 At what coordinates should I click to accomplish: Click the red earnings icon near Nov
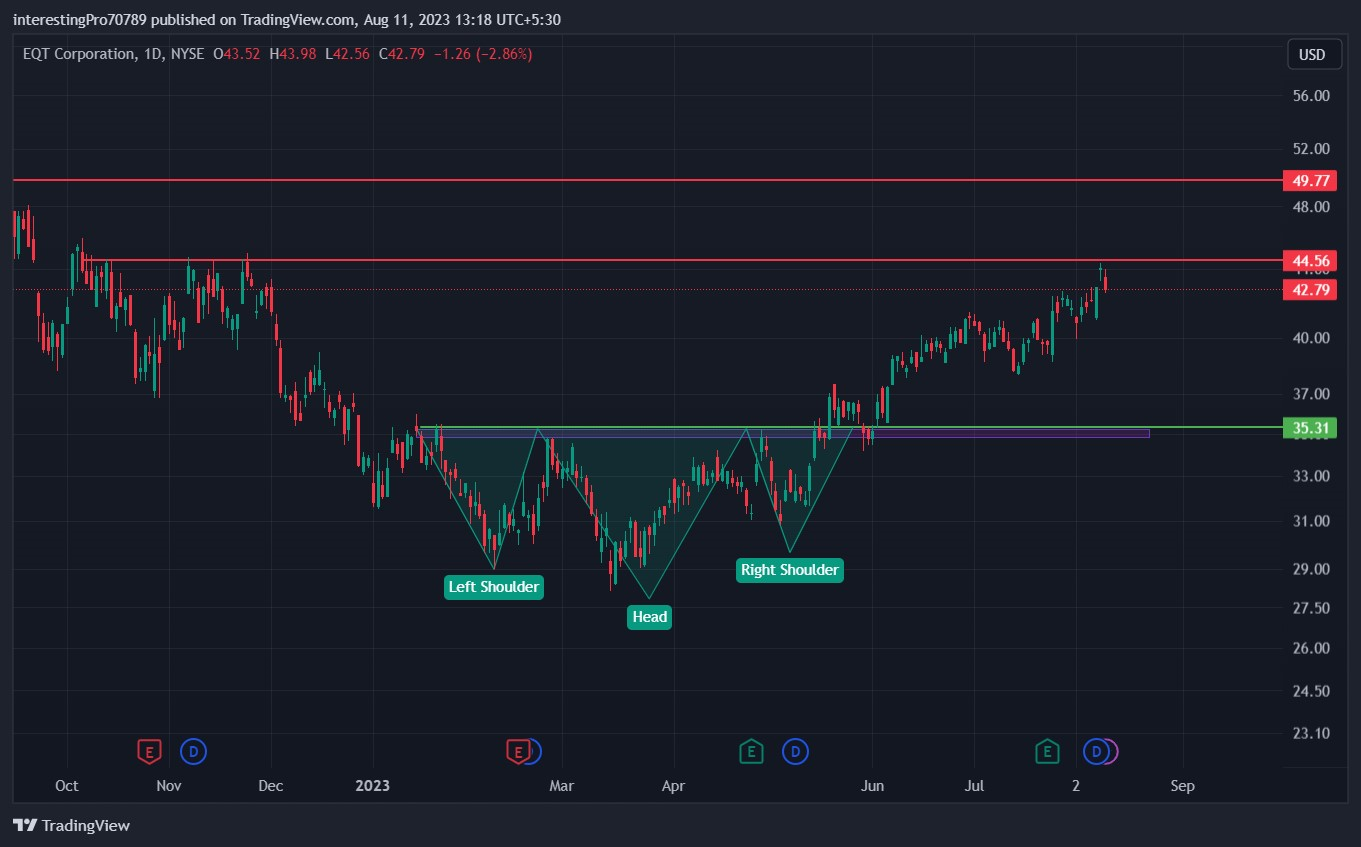click(149, 751)
